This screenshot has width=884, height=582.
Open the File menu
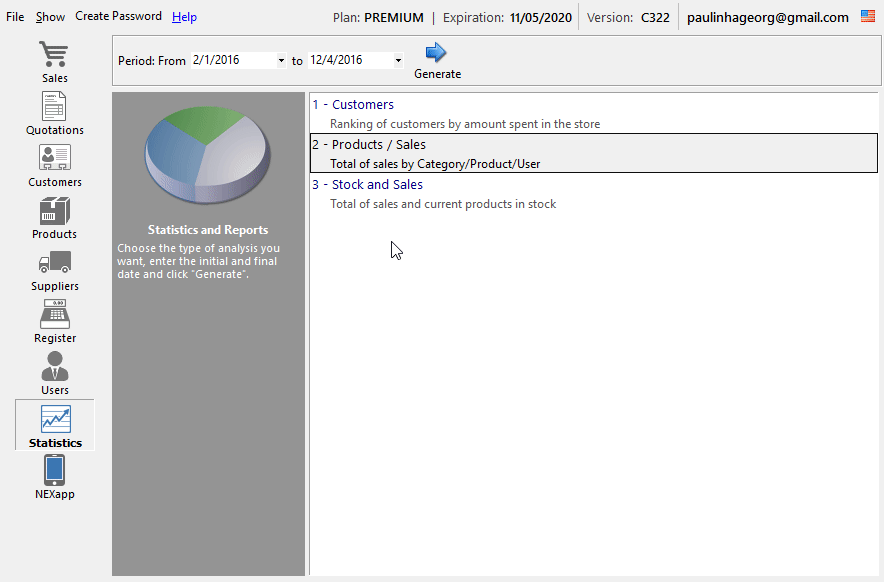tap(15, 17)
